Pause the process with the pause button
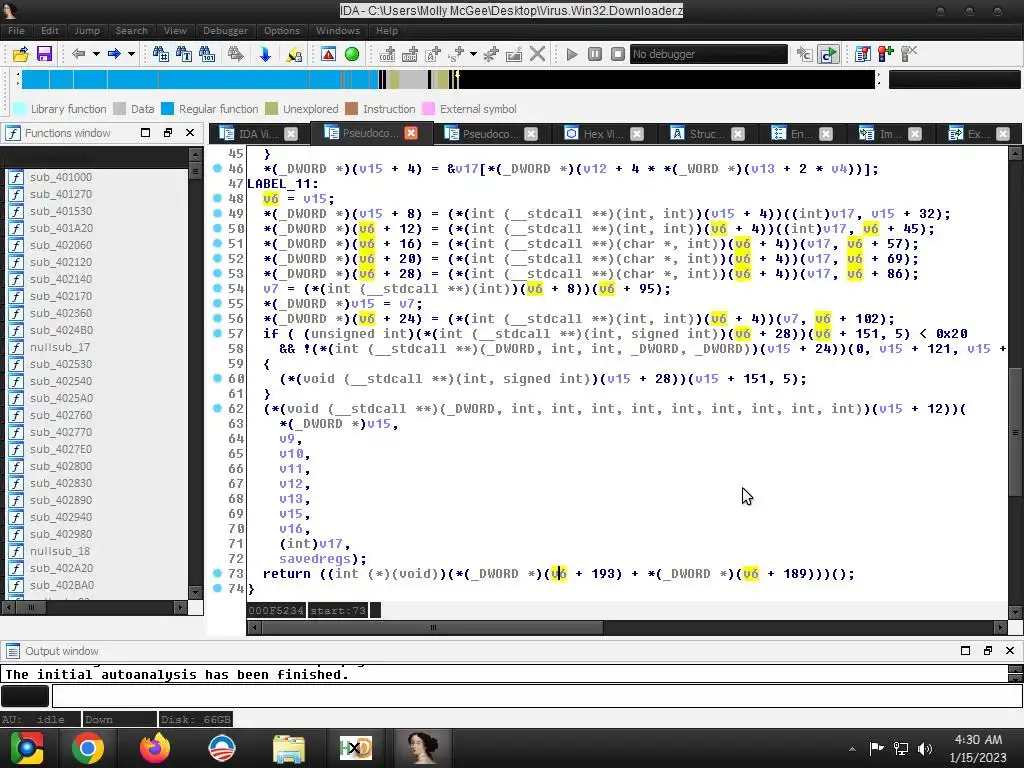The width and height of the screenshot is (1024, 768). pyautogui.click(x=594, y=54)
